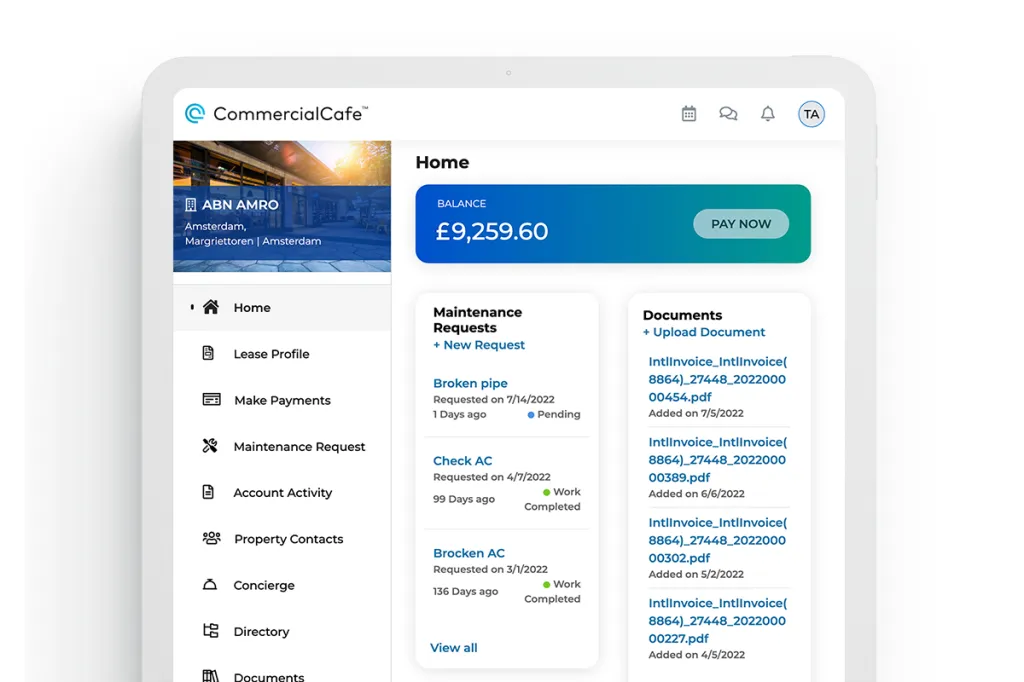1024x682 pixels.
Task: Click the balance amount £9,259.60
Action: (492, 231)
